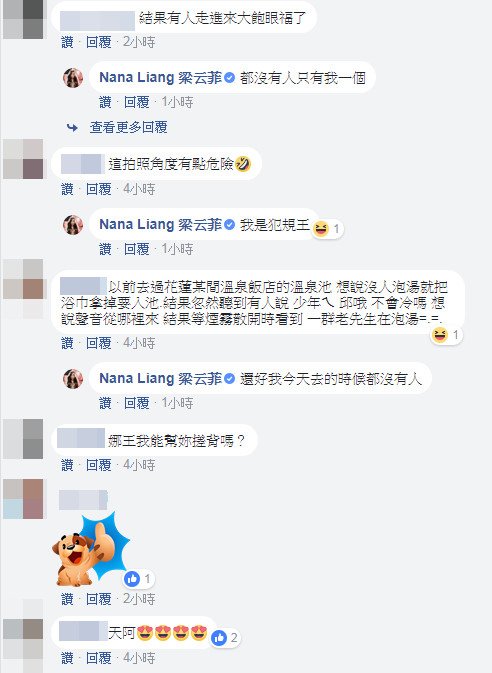Expand 查看更多回覆 replies

128,127
